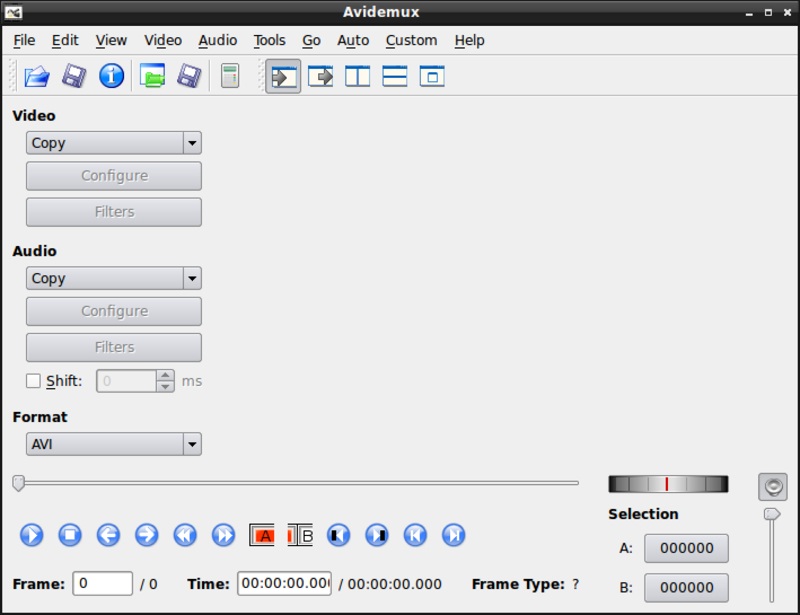The height and width of the screenshot is (615, 800).
Task: Open the Auto menu
Action: point(353,40)
